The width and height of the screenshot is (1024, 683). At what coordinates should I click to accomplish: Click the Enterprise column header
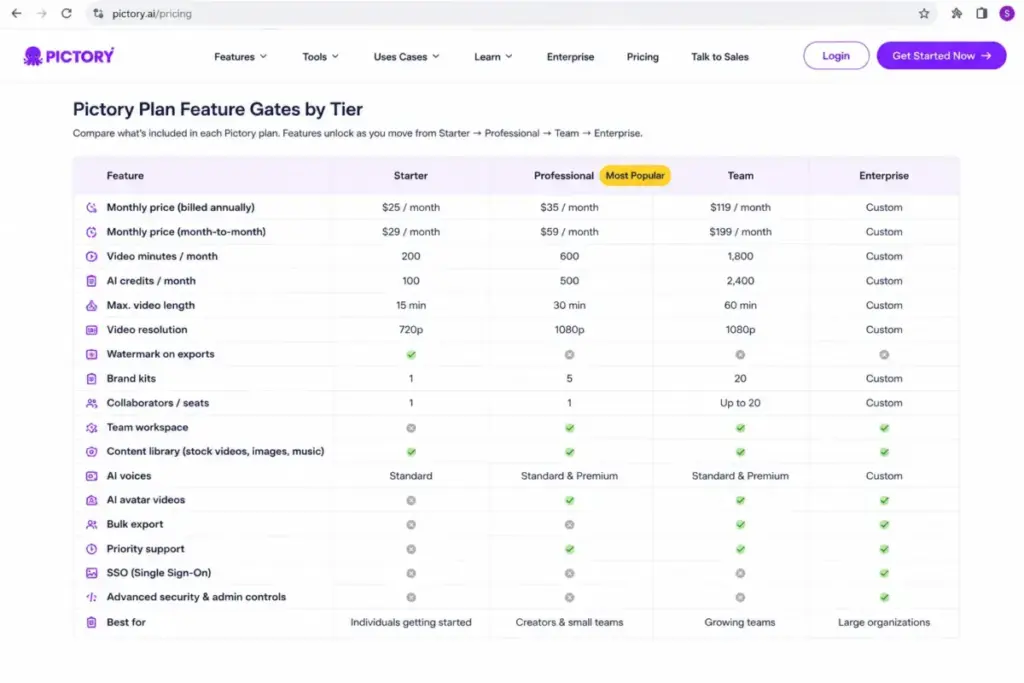[884, 176]
